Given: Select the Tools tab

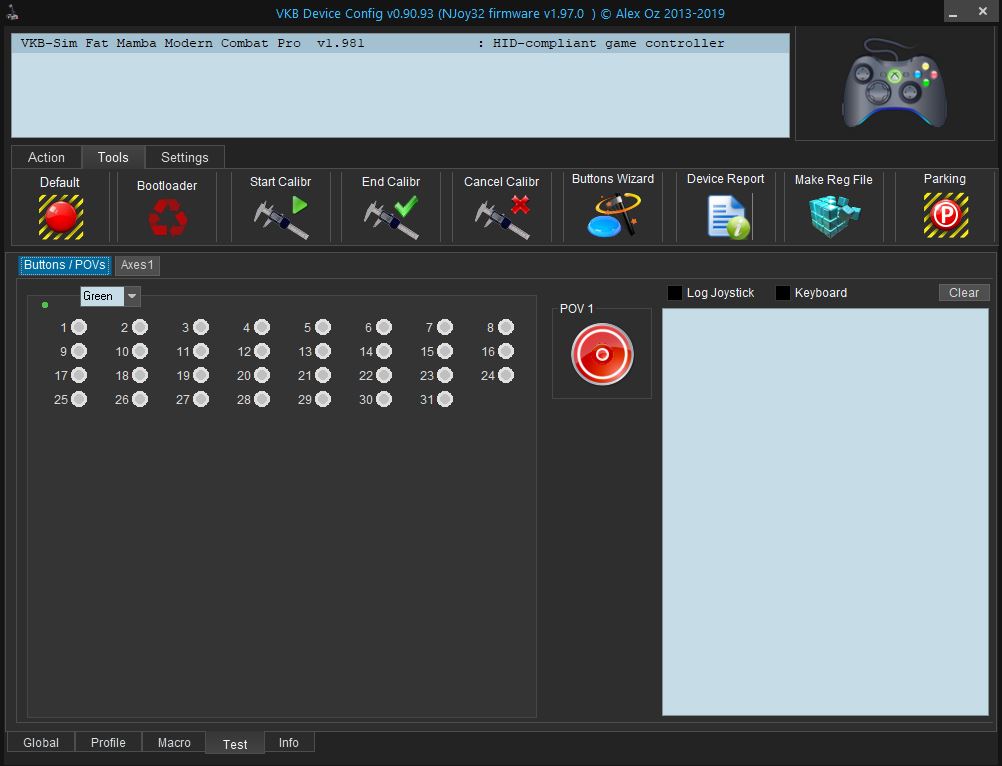Looking at the screenshot, I should (113, 157).
